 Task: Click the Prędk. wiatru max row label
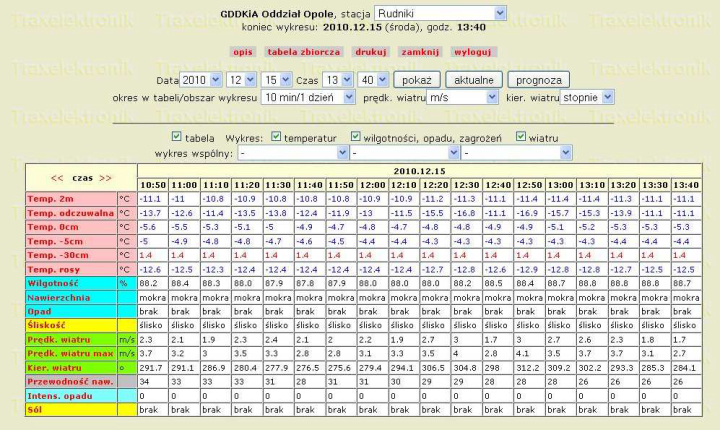pos(71,354)
